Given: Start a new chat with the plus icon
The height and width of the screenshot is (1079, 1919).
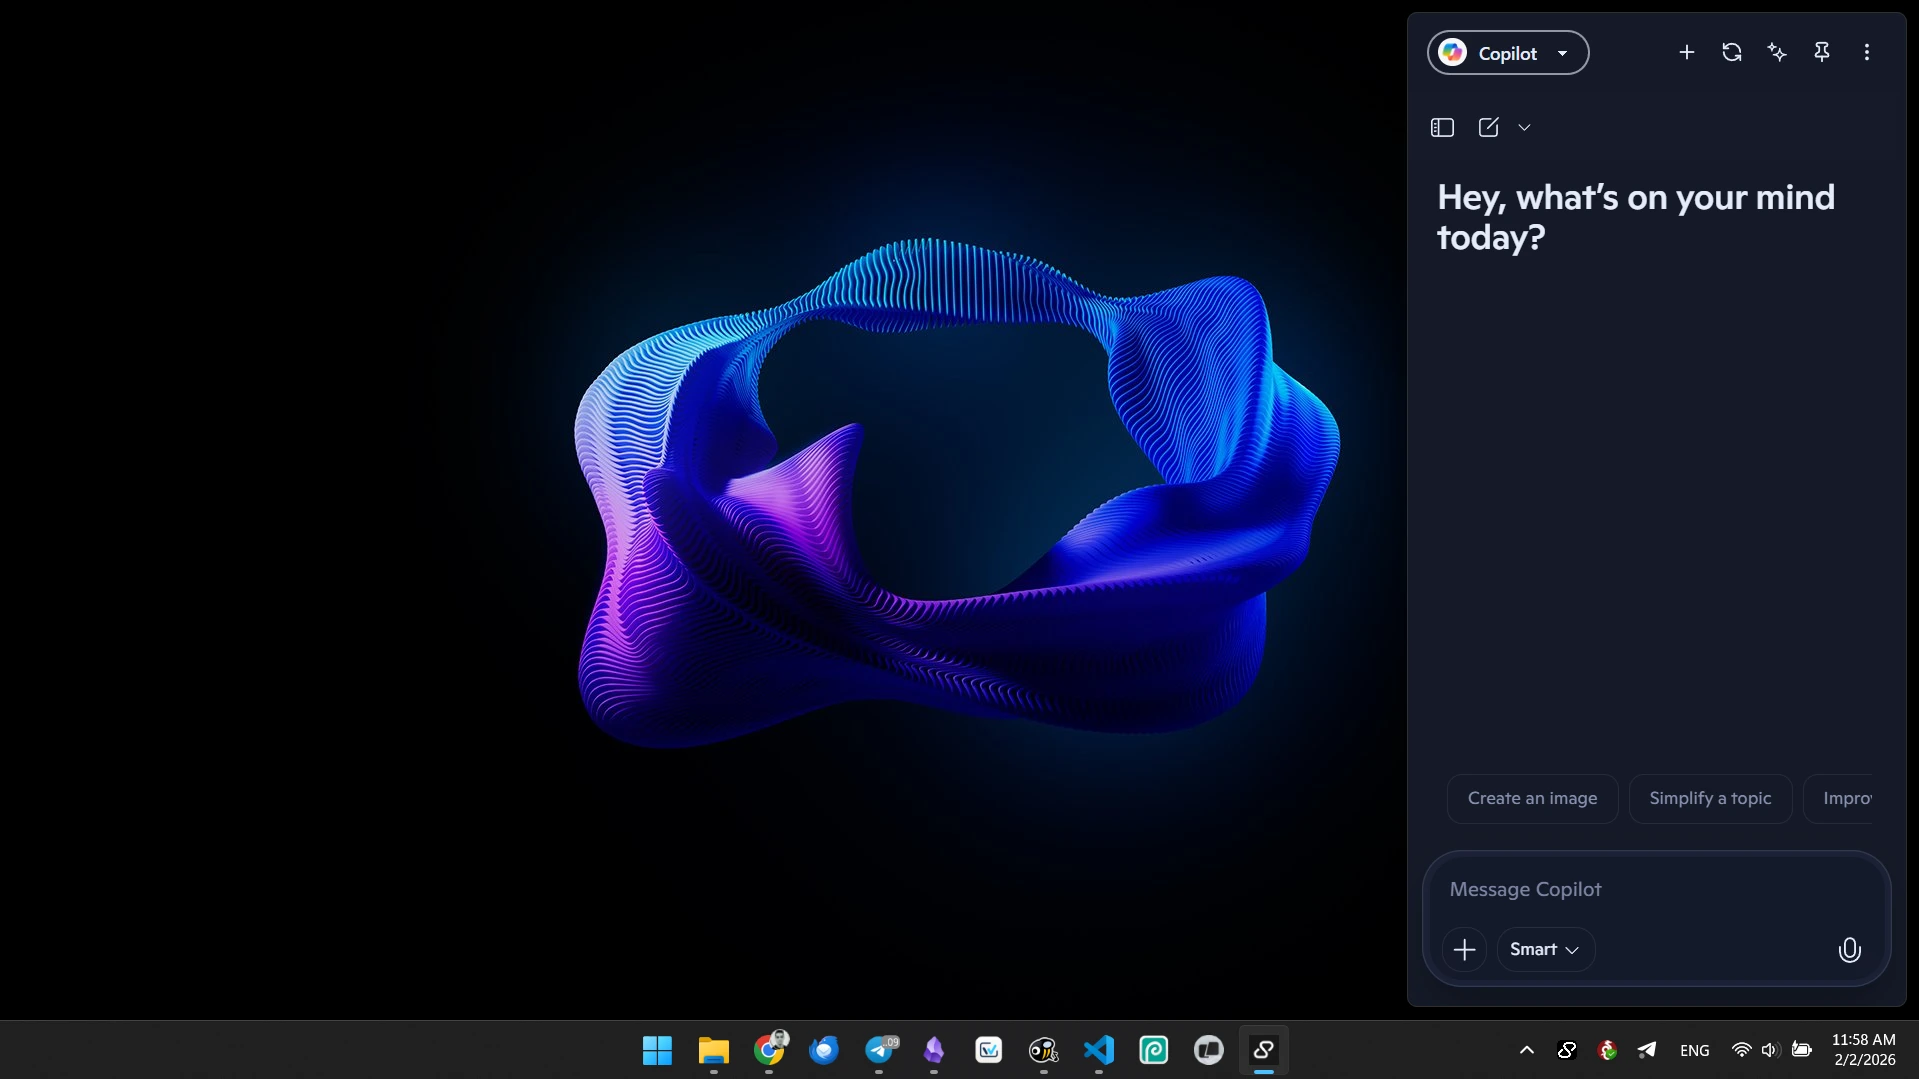Looking at the screenshot, I should click(x=1687, y=52).
